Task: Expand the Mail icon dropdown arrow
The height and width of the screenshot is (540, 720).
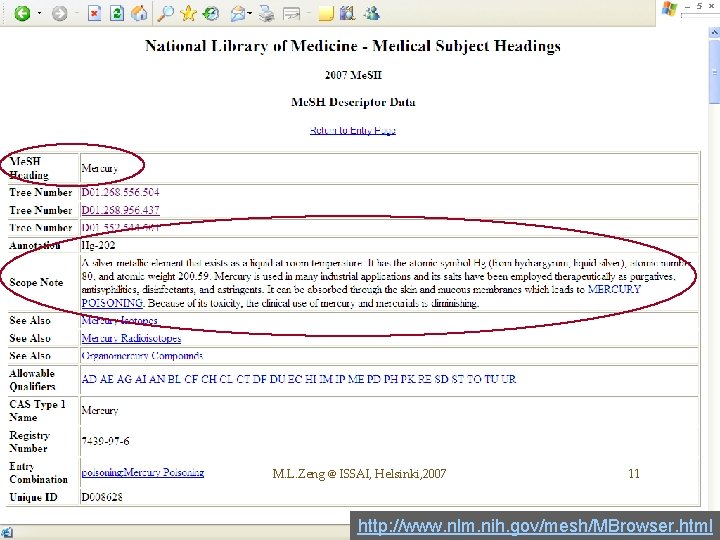Action: (x=249, y=13)
